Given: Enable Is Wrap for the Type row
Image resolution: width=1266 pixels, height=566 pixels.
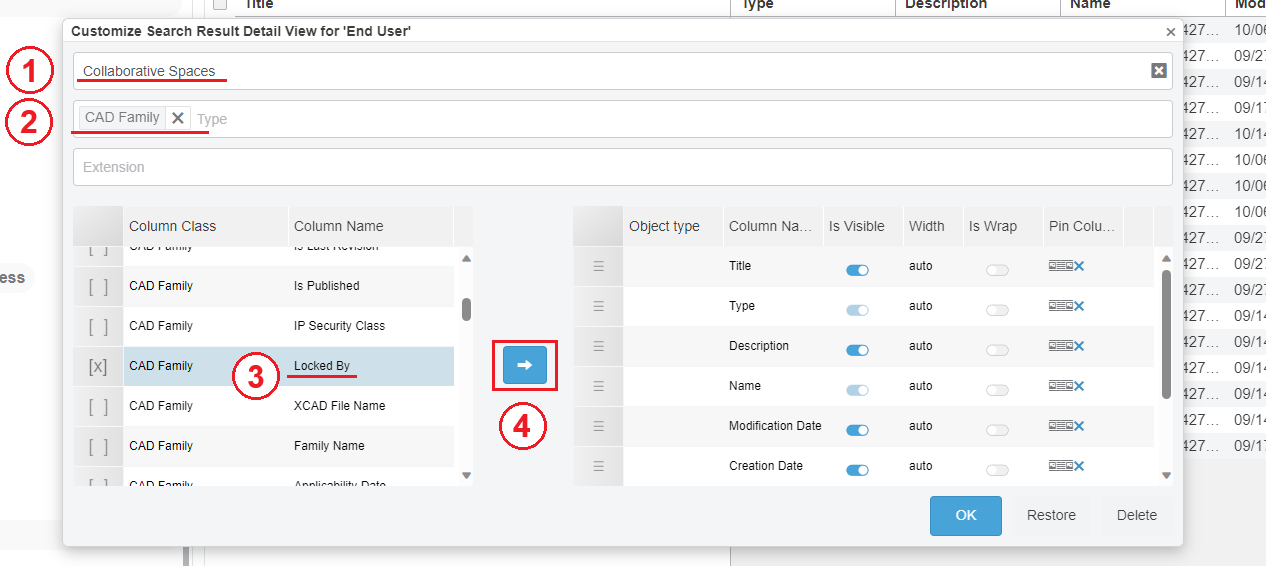Looking at the screenshot, I should pos(997,310).
